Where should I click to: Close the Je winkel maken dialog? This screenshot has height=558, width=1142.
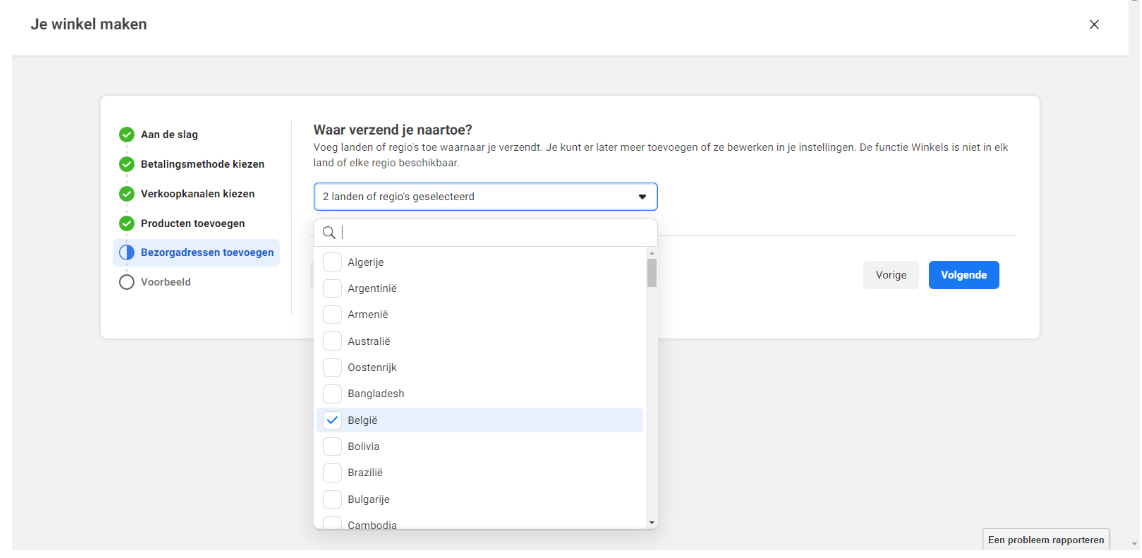1094,25
